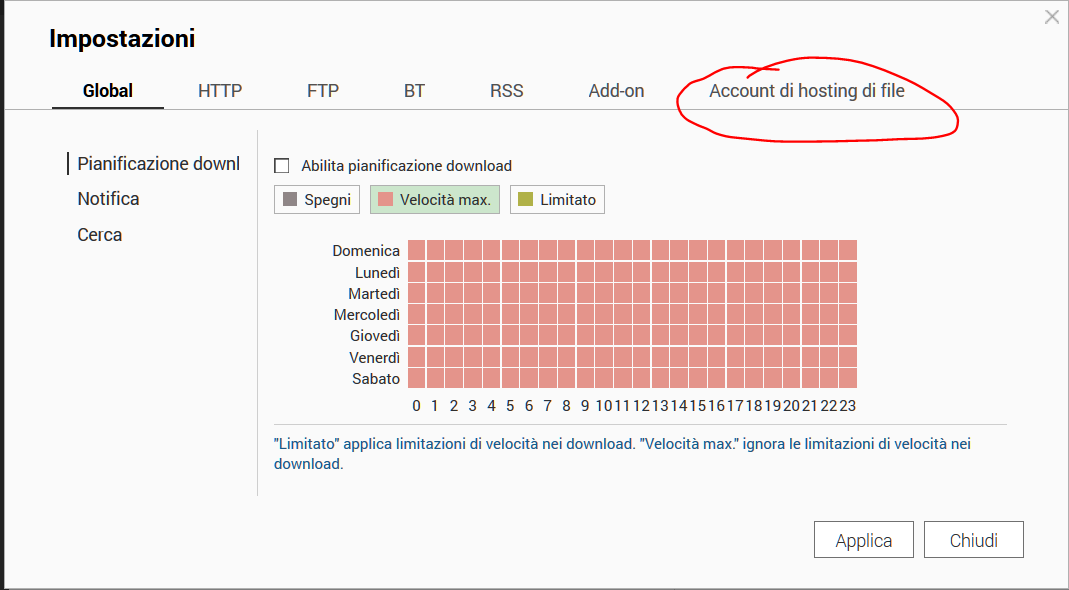Image resolution: width=1069 pixels, height=590 pixels.
Task: Close the Impostazioni dialog with X
Action: 1051,16
